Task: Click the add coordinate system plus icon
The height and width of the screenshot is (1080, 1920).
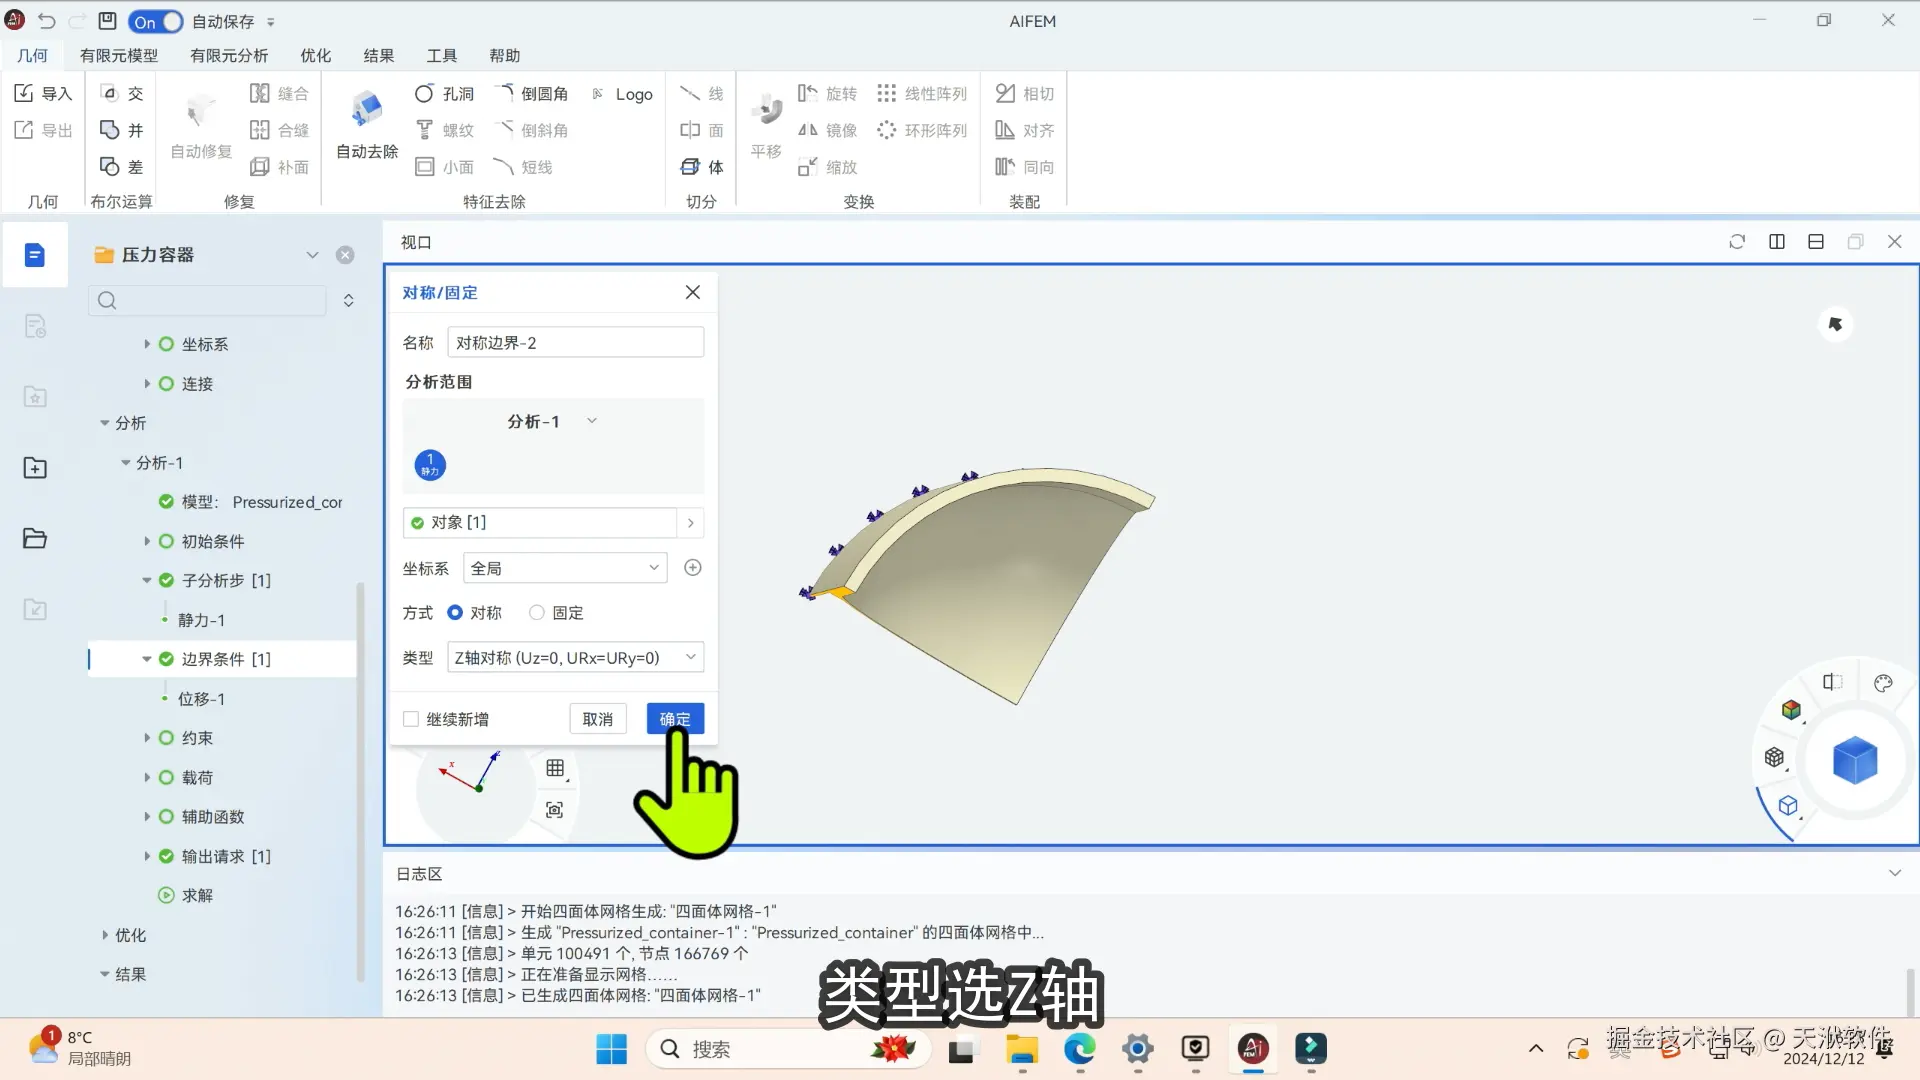Action: (692, 568)
